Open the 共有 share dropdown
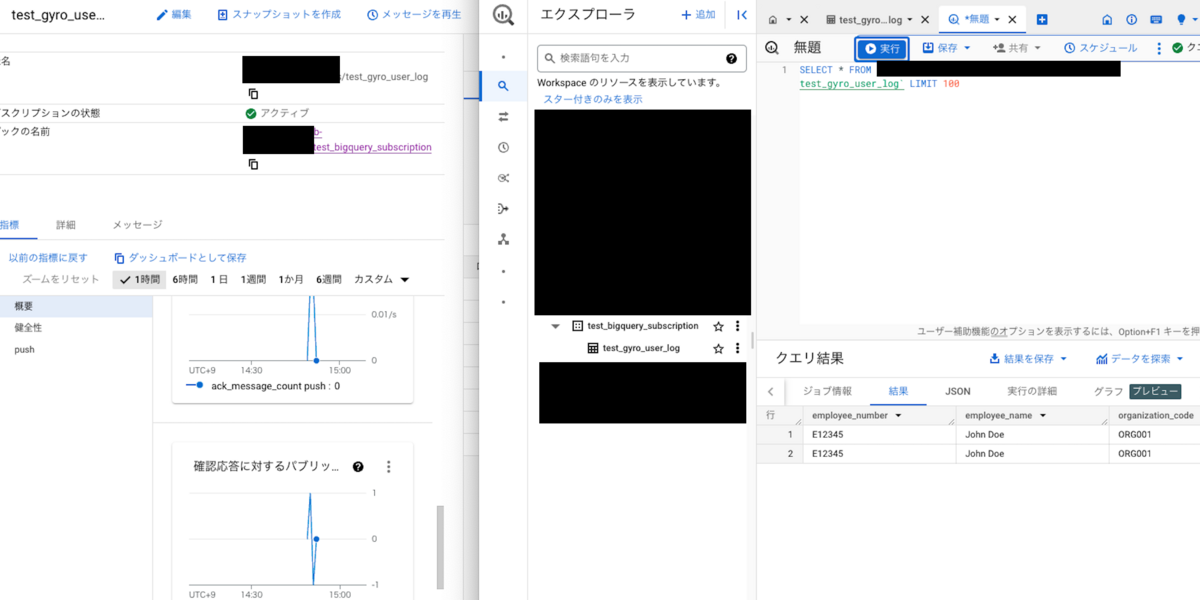Screen dimensions: 1200x600 [1017, 48]
